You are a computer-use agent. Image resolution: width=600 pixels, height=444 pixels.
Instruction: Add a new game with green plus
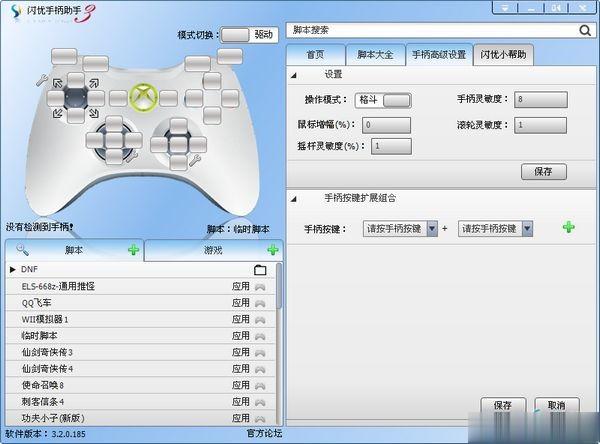273,250
